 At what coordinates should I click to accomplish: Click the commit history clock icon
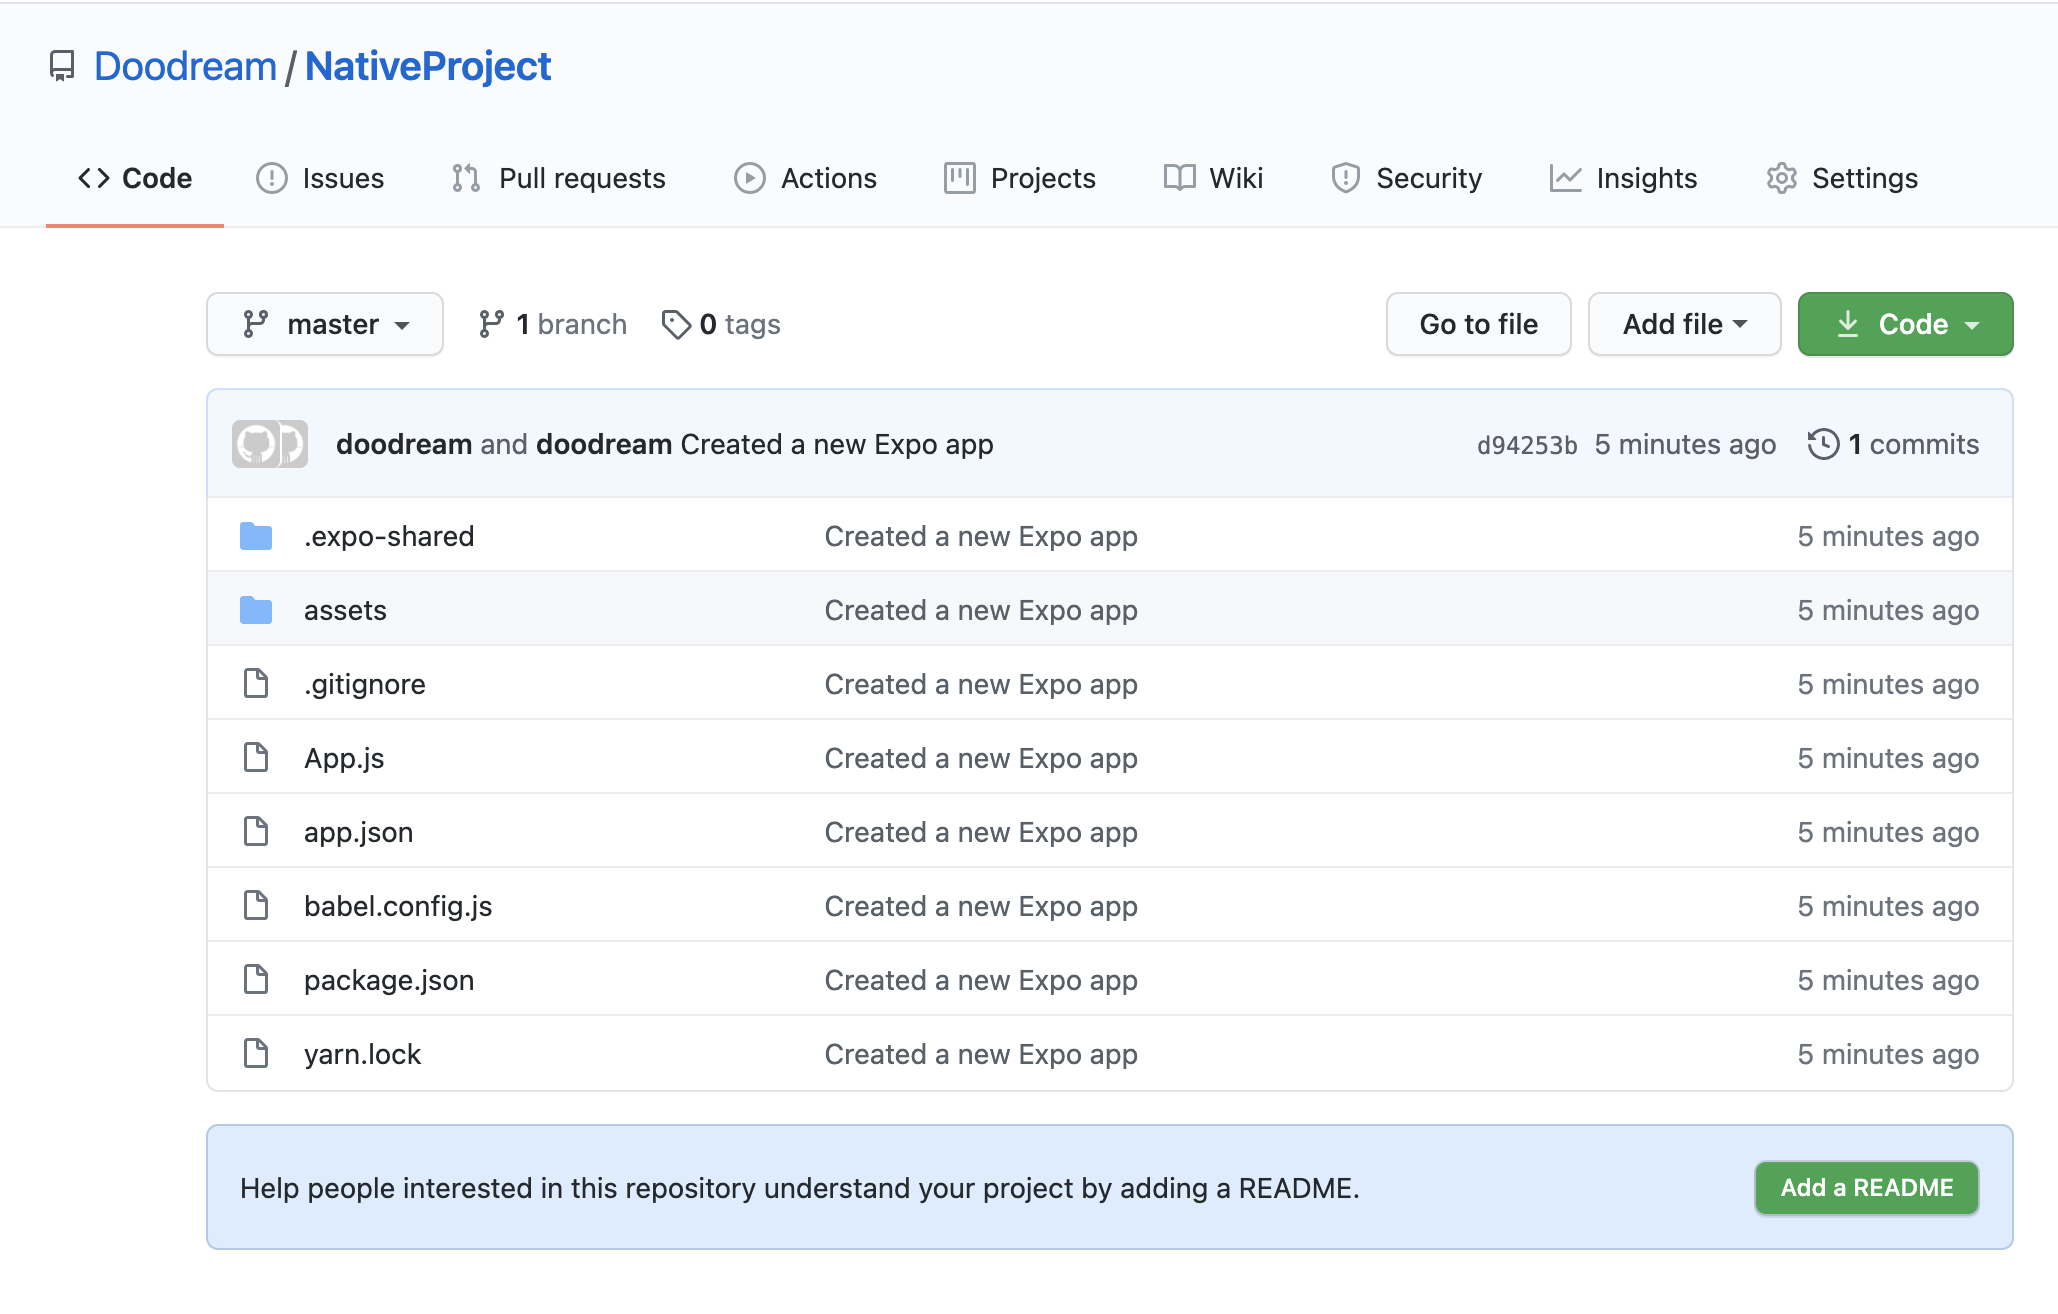pyautogui.click(x=1823, y=444)
